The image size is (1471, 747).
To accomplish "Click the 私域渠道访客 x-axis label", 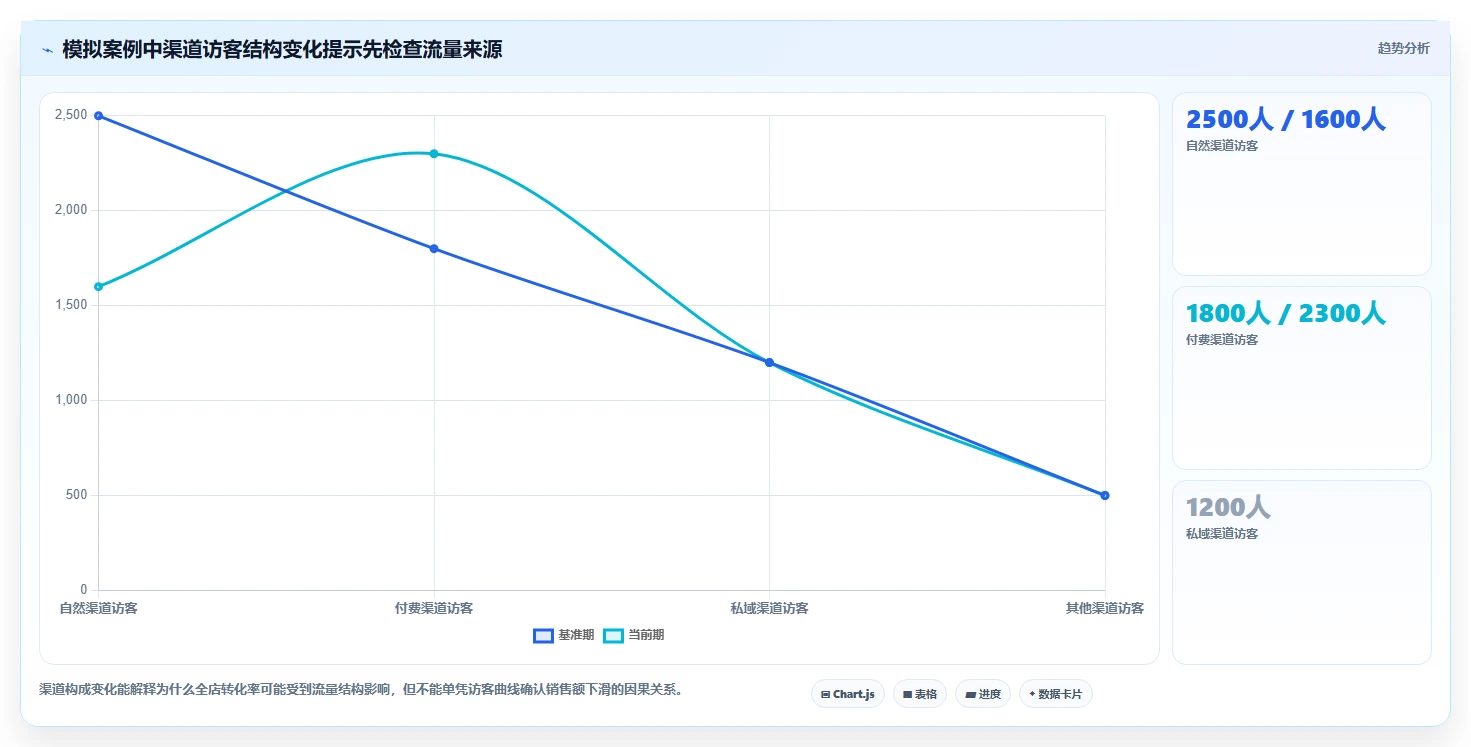I will [x=769, y=608].
